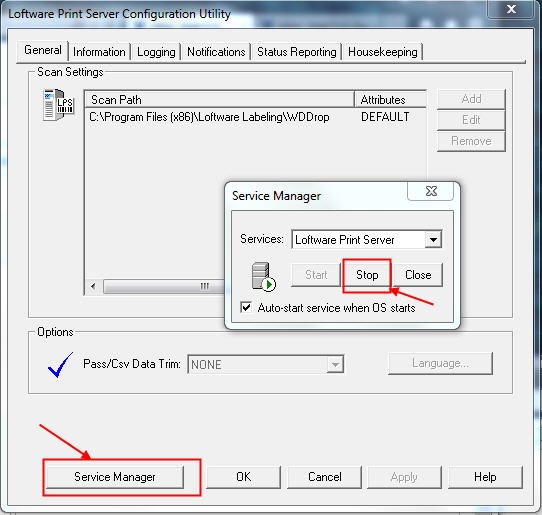Close the Service Manager dialog with X
This screenshot has height=515, width=542.
pos(431,191)
